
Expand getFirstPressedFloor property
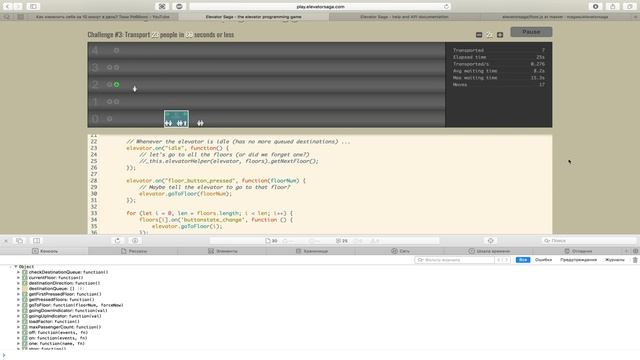click(x=18, y=294)
